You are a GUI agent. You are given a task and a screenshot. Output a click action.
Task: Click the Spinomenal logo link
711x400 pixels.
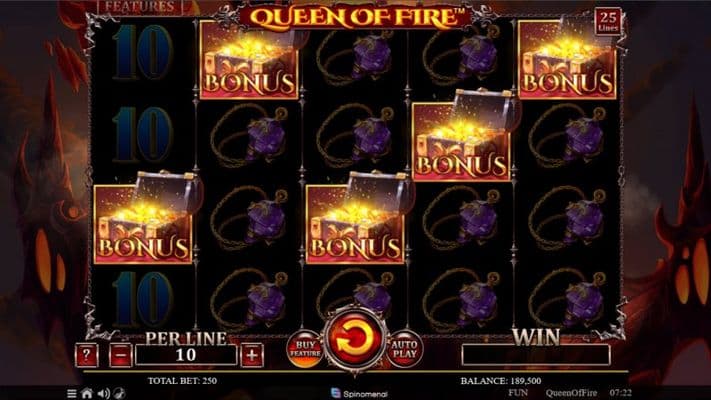click(359, 393)
